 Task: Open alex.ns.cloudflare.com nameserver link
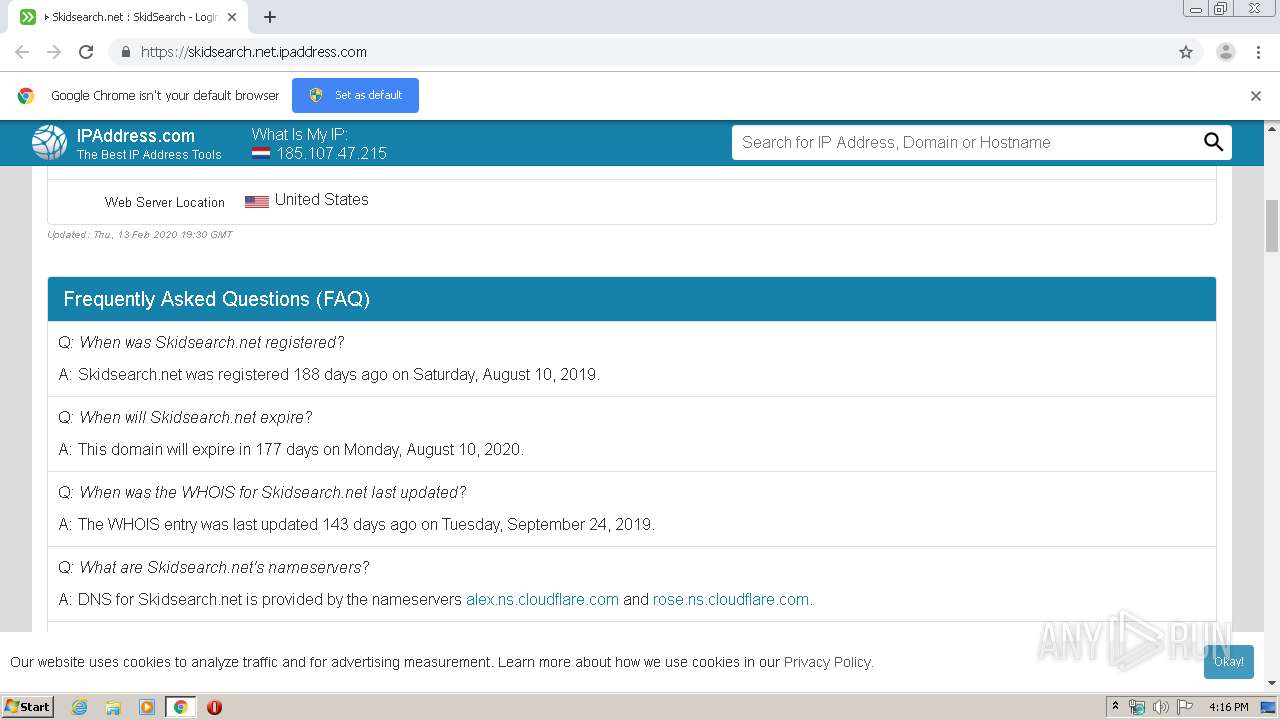pyautogui.click(x=542, y=600)
